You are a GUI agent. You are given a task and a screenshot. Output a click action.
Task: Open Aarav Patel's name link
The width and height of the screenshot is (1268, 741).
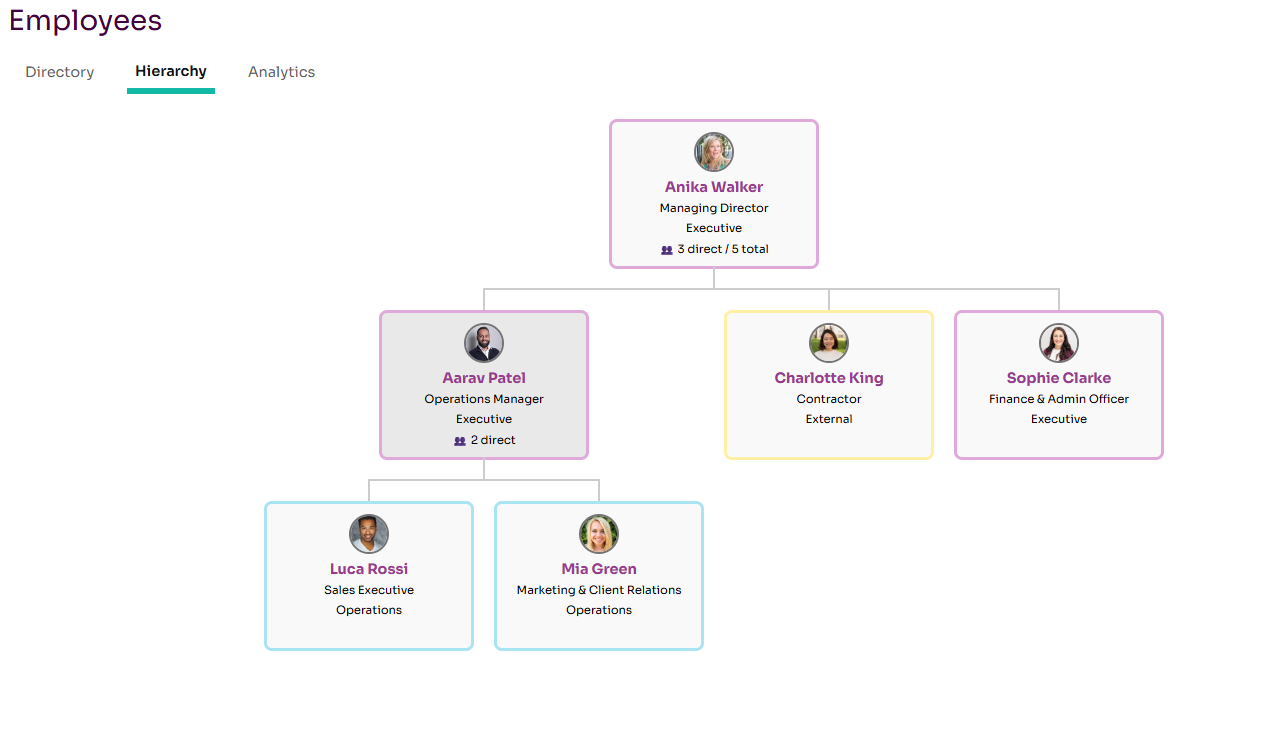tap(484, 378)
